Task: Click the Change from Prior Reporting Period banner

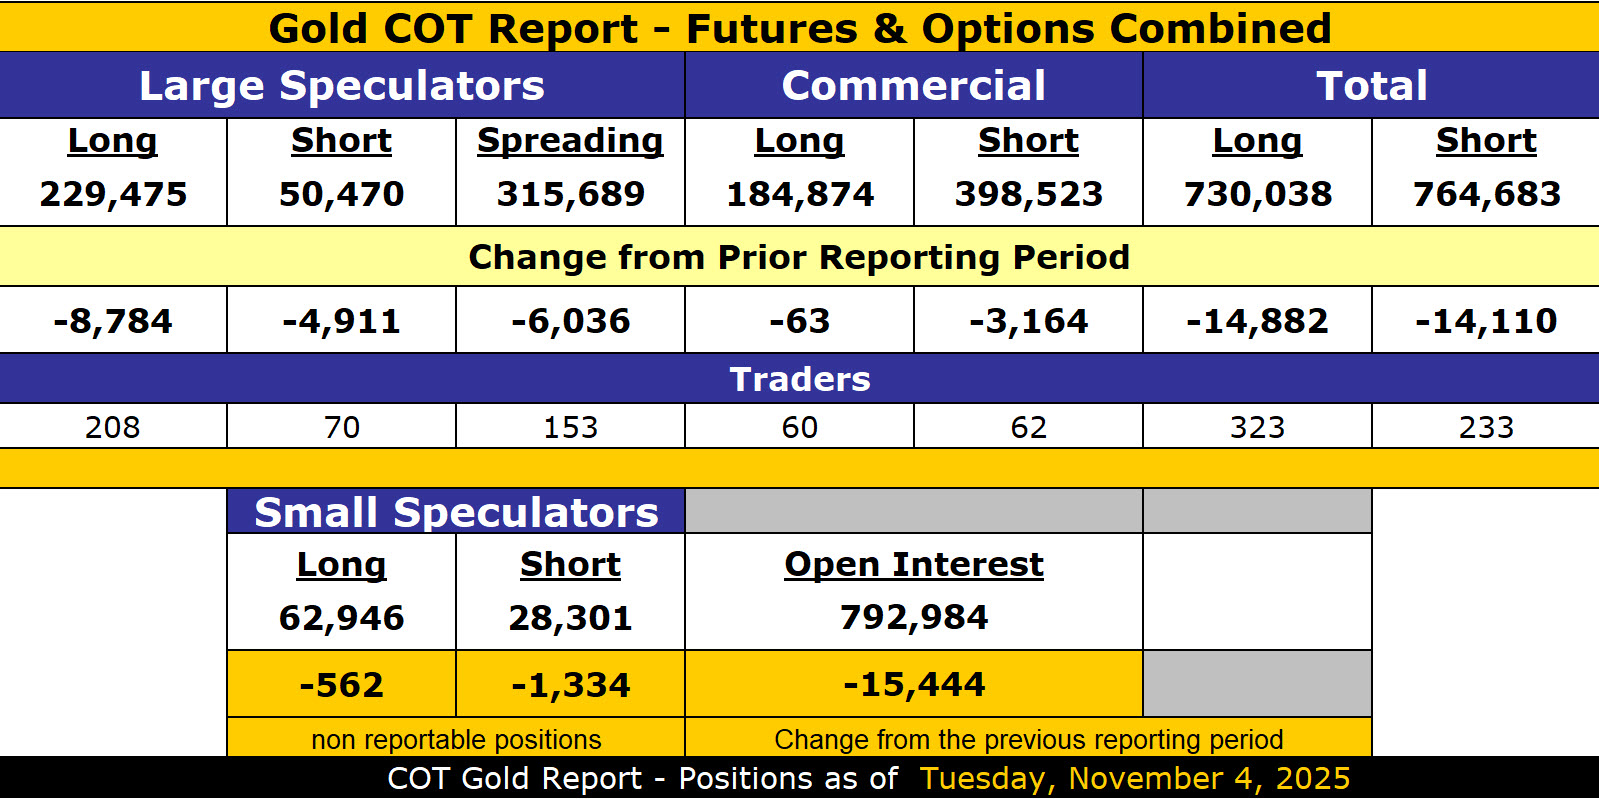Action: point(799,258)
